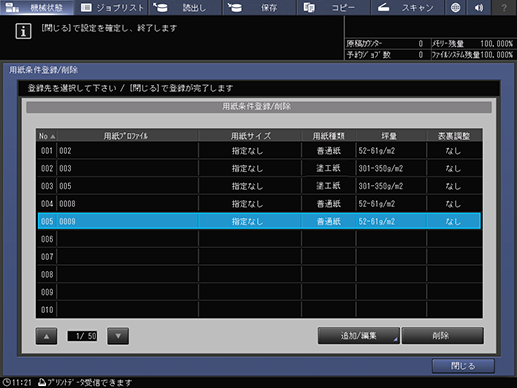
Task: Open the 読出し tab
Action: (185, 7)
